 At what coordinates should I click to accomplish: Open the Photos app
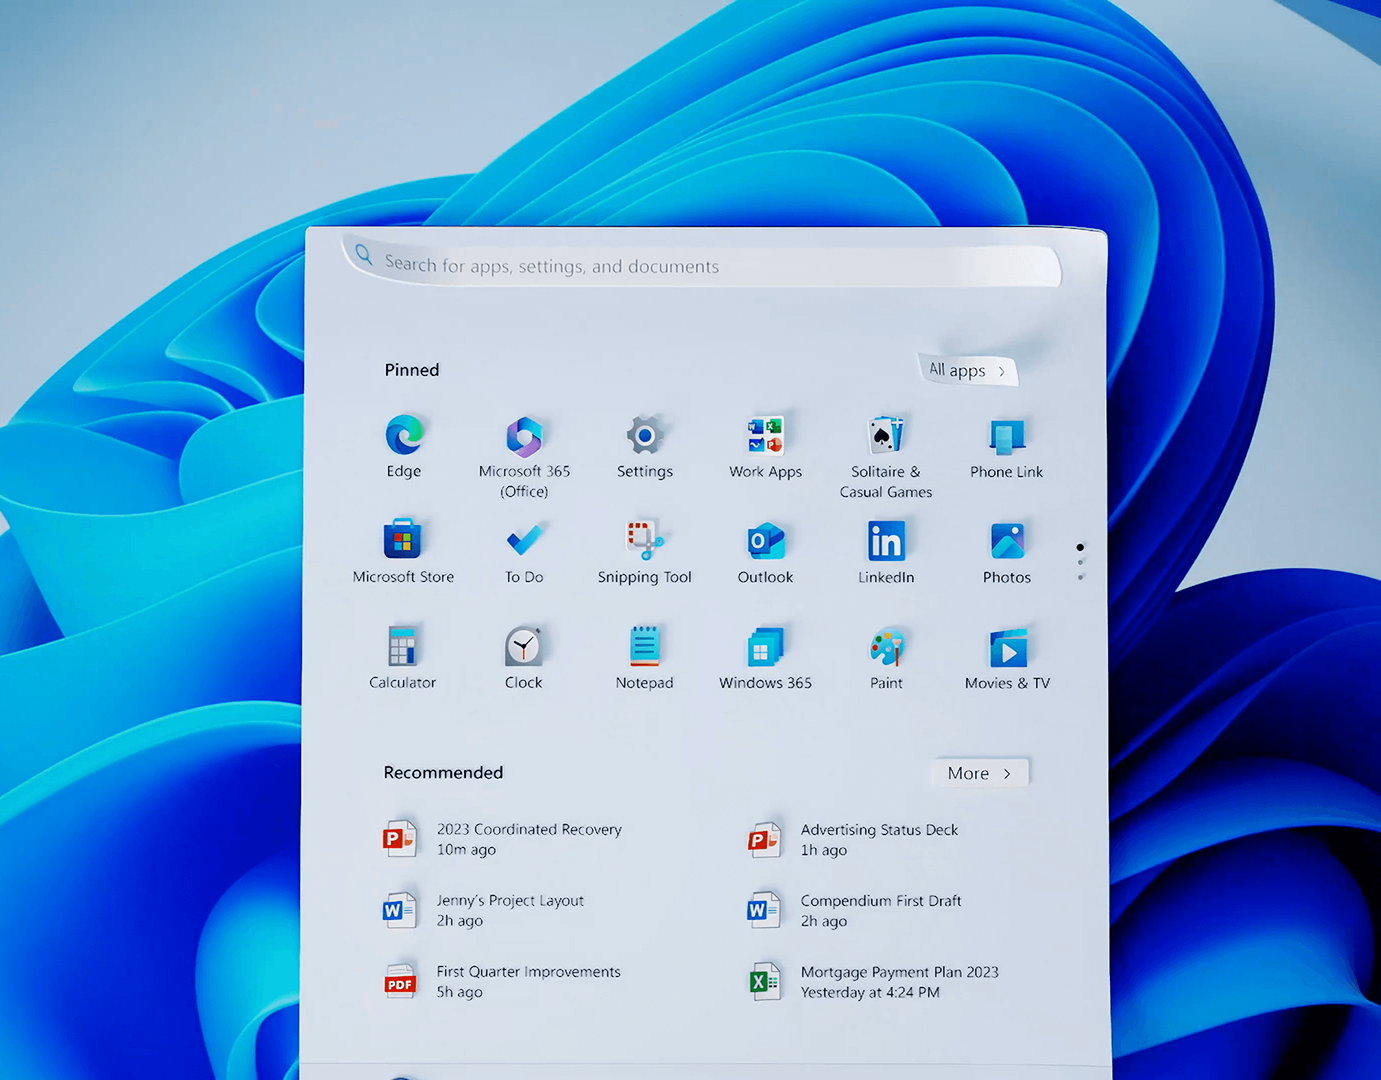(1007, 541)
